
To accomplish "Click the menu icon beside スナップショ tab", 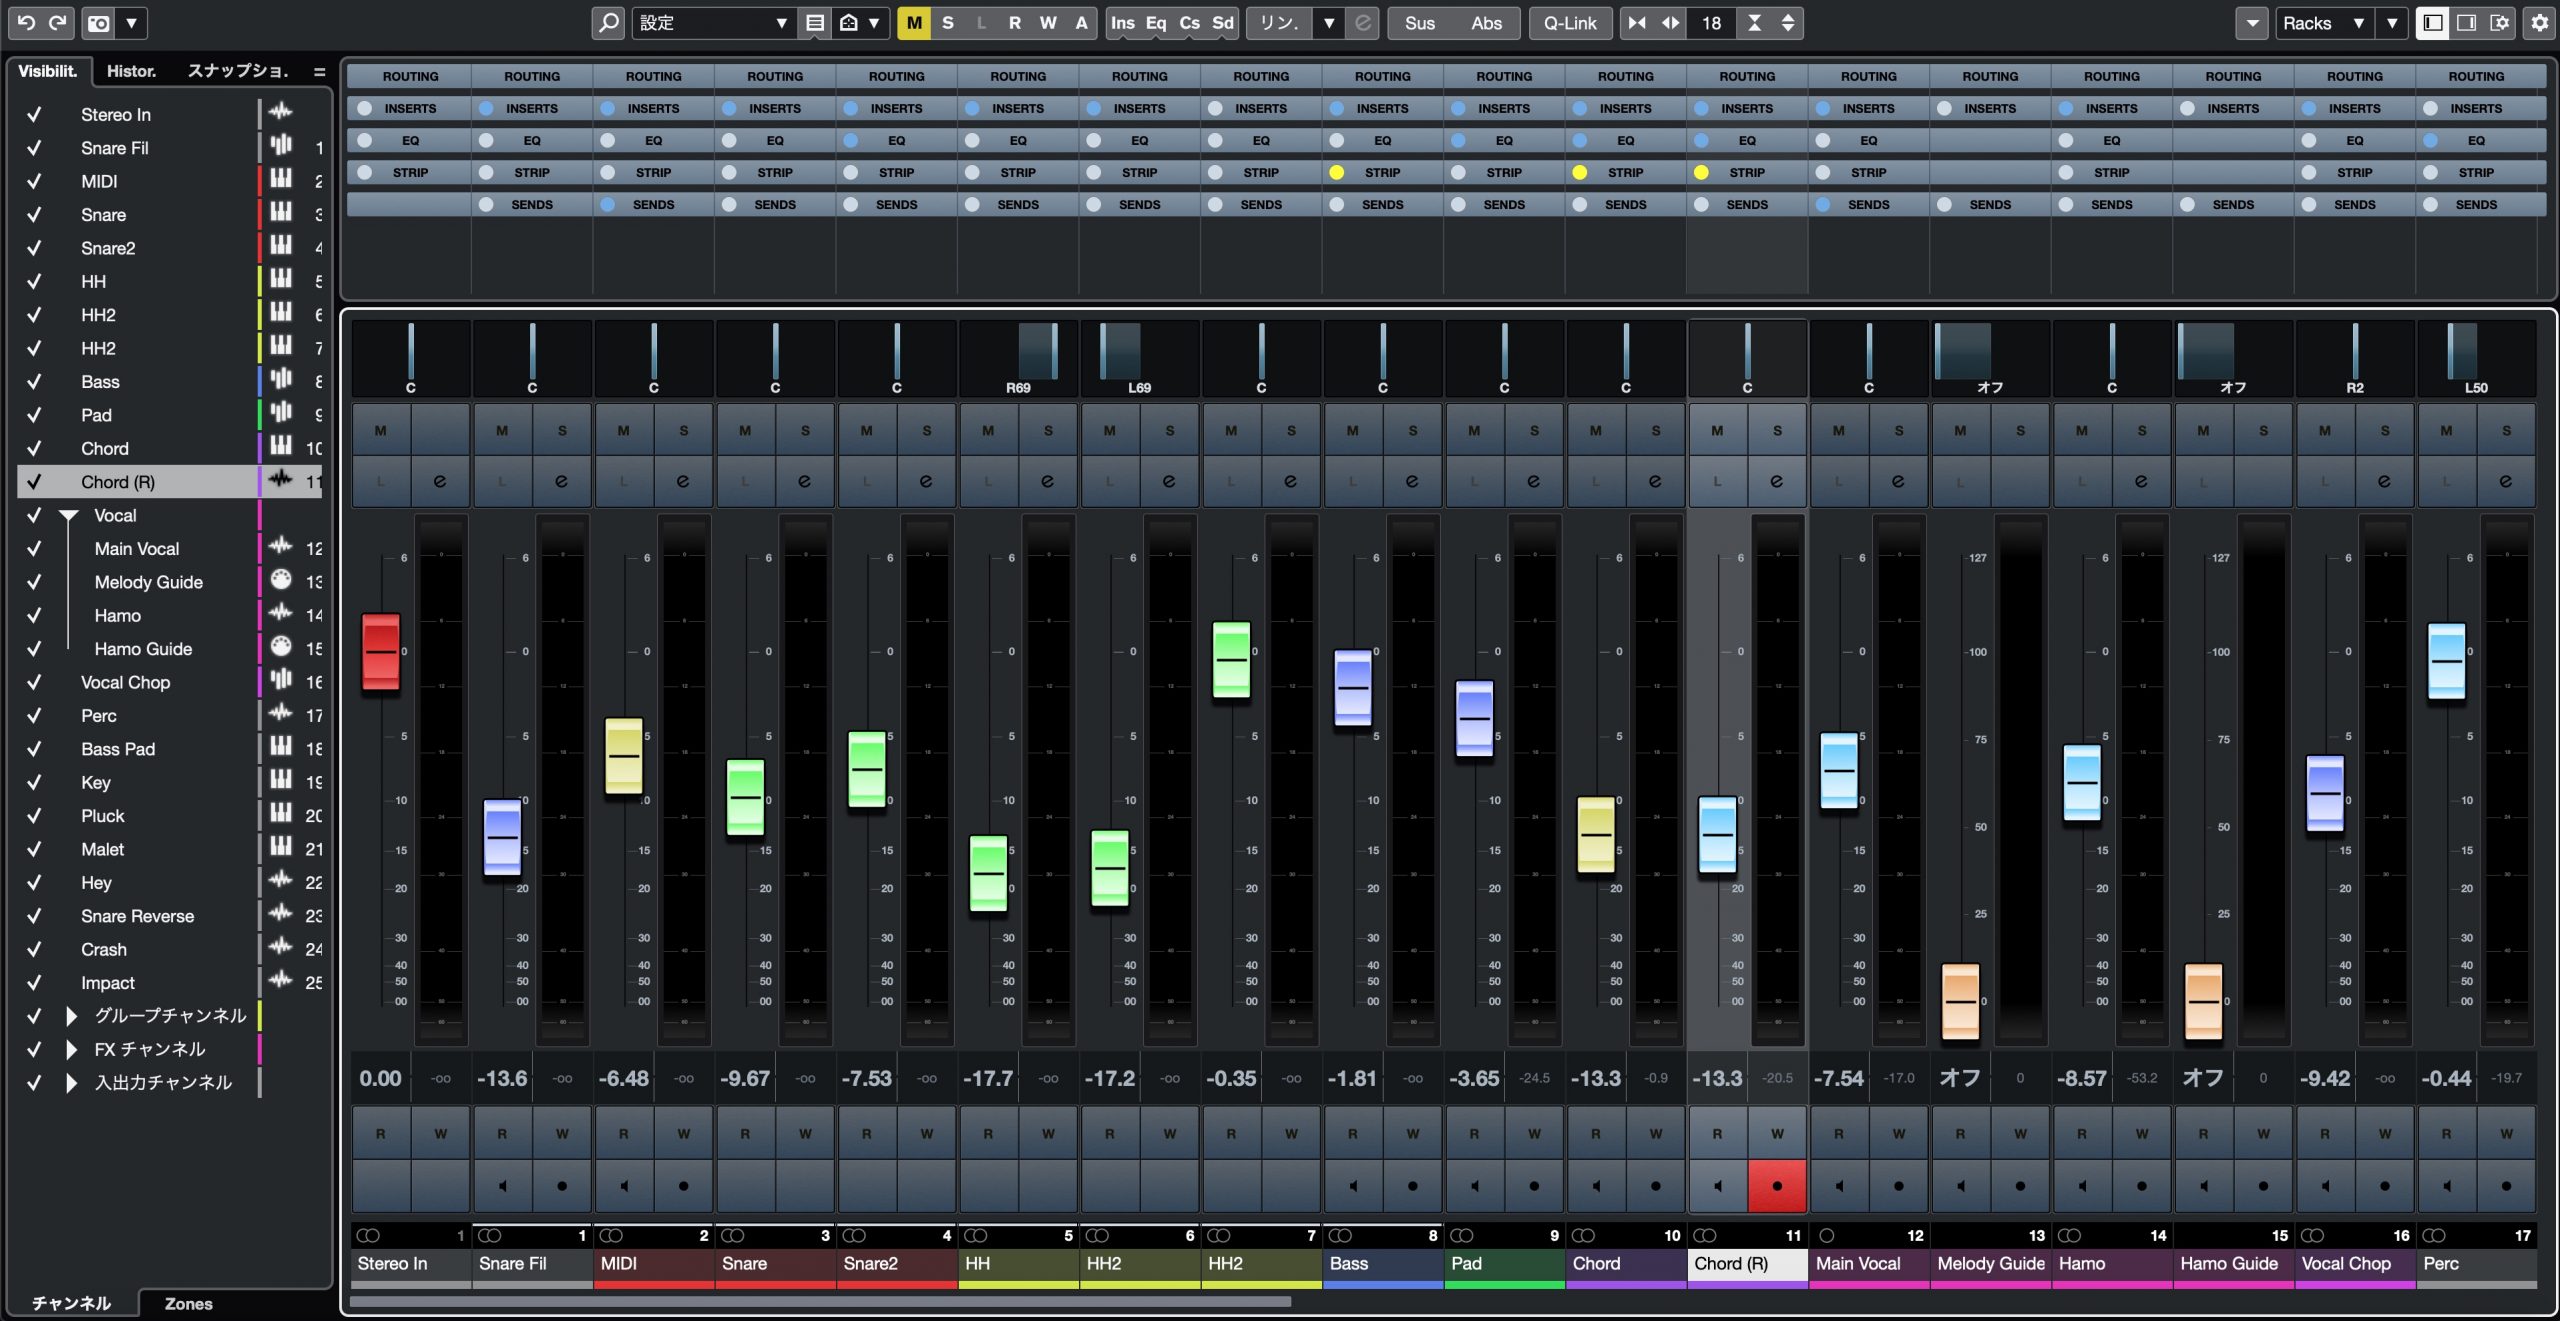I will point(319,71).
